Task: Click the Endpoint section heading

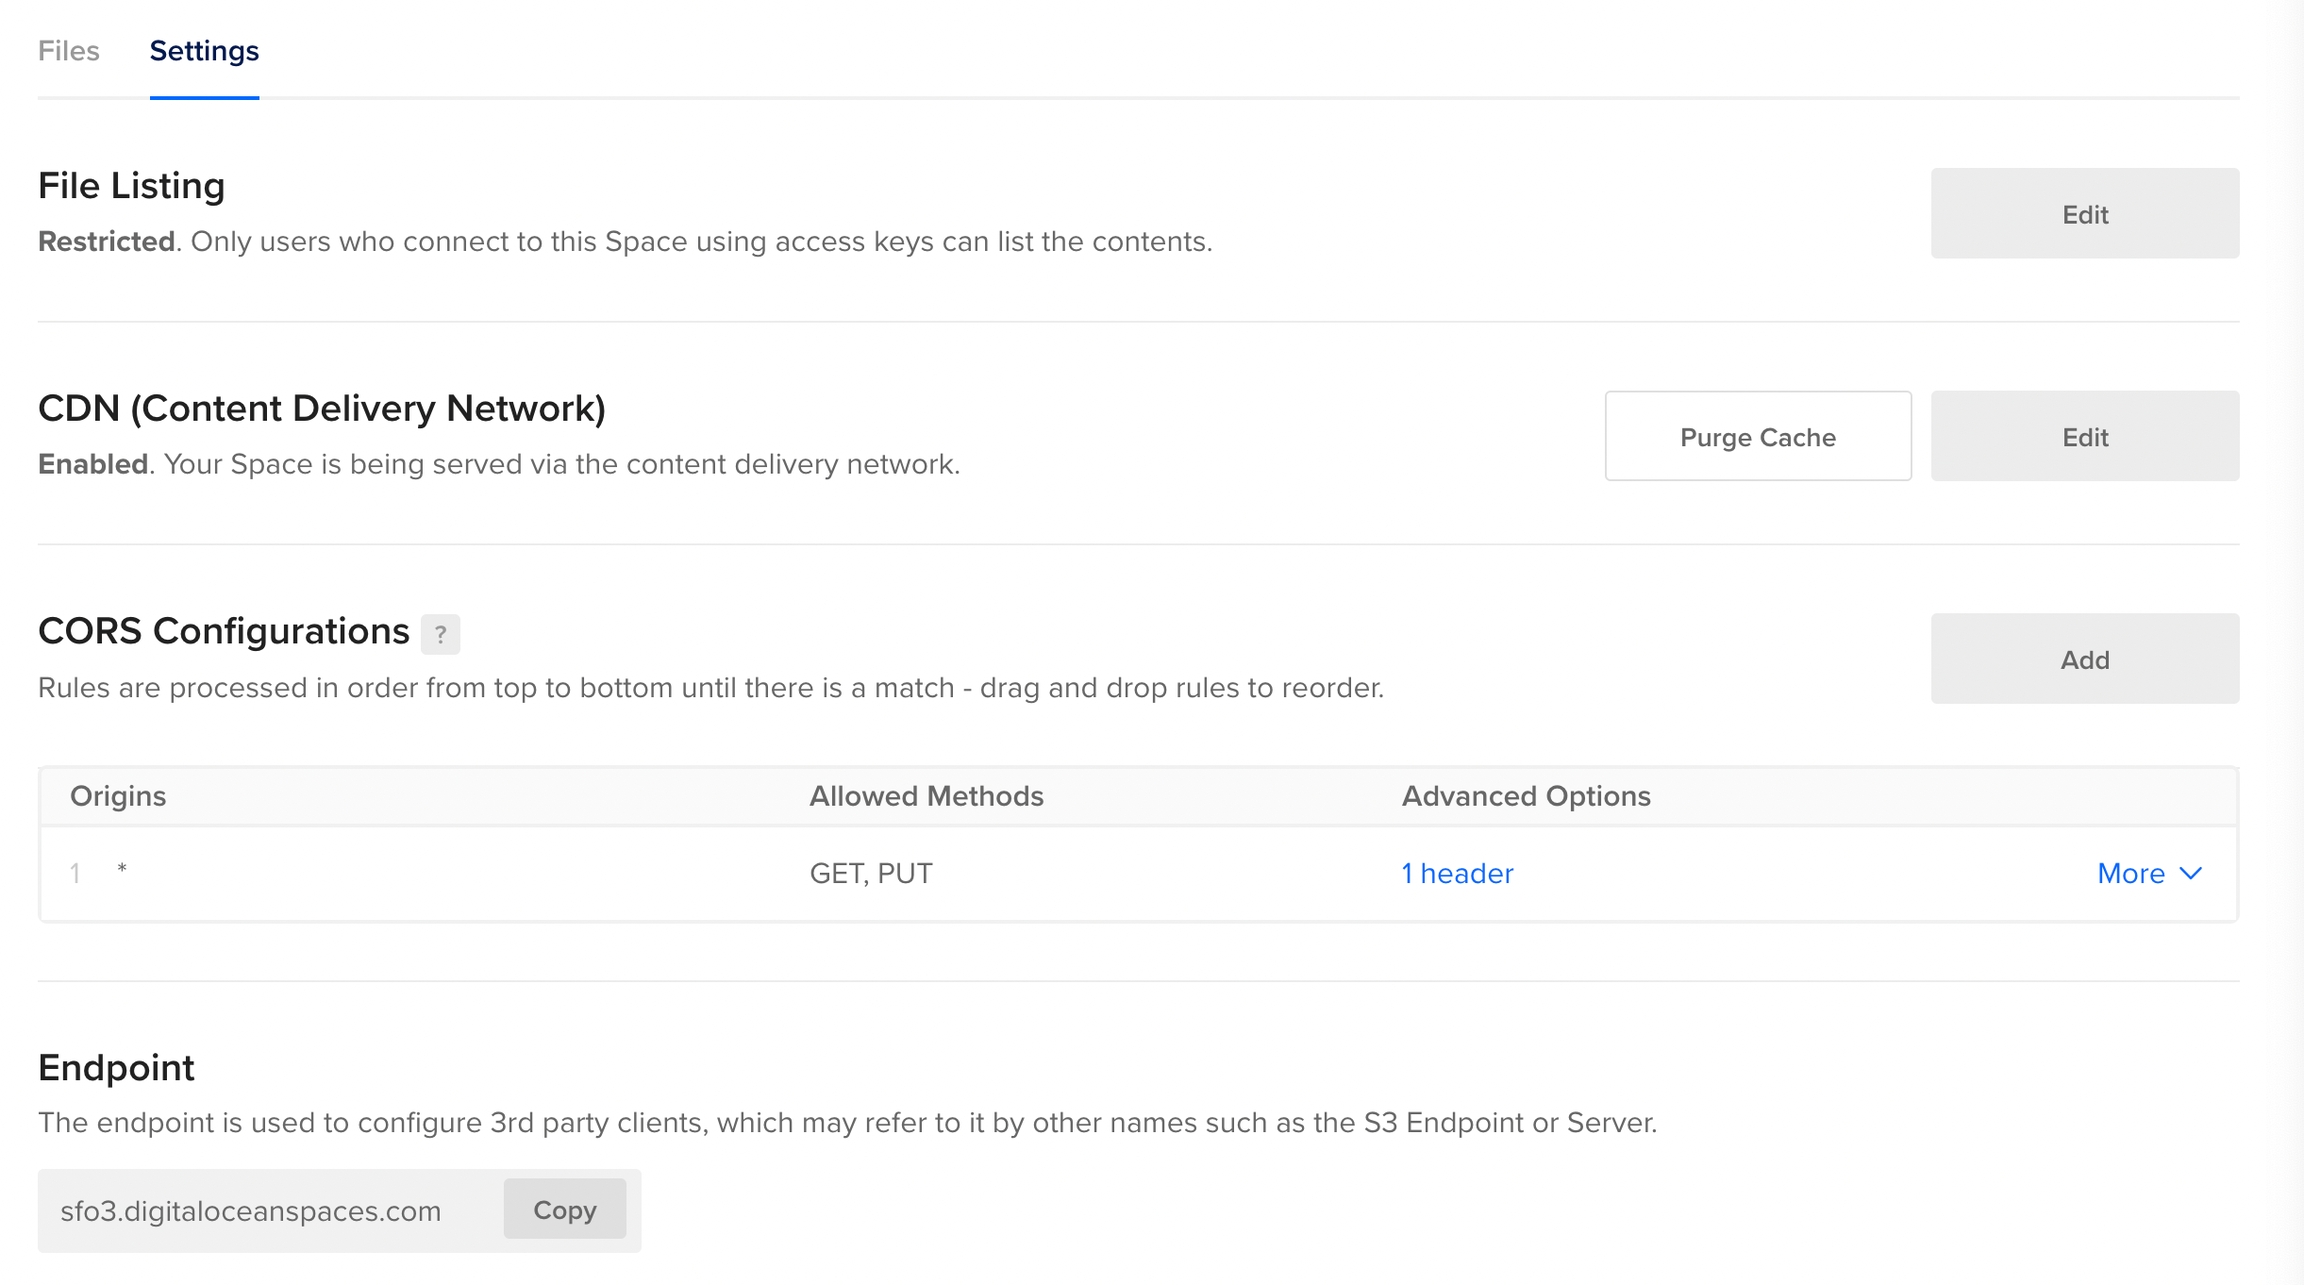Action: coord(116,1068)
